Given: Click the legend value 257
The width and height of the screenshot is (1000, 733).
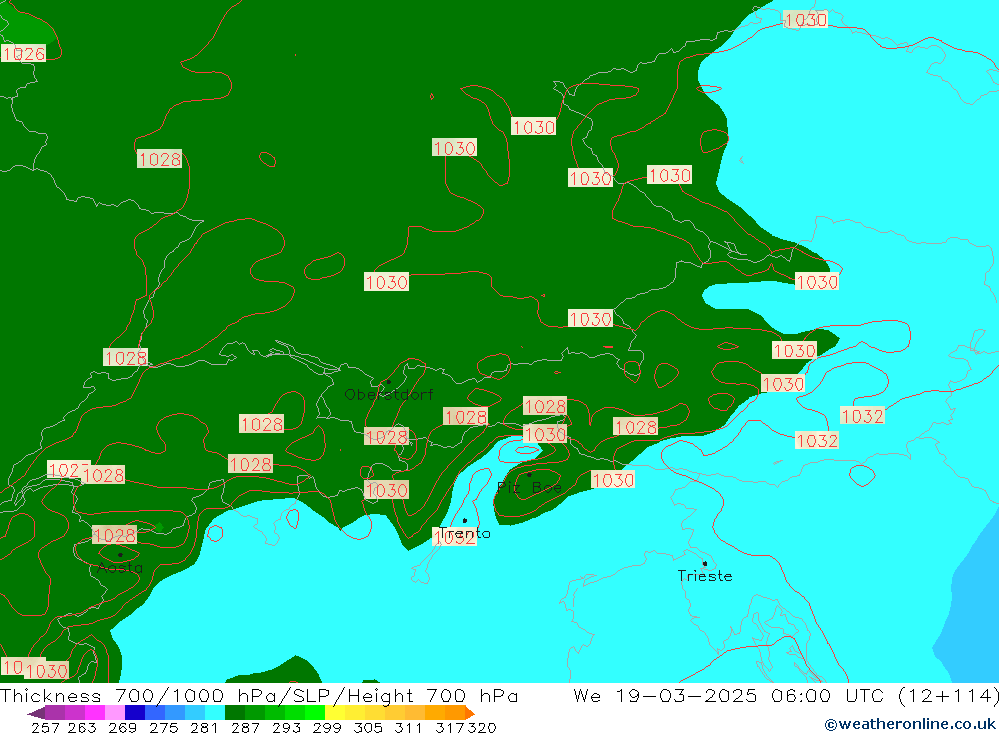Looking at the screenshot, I should (45, 727).
